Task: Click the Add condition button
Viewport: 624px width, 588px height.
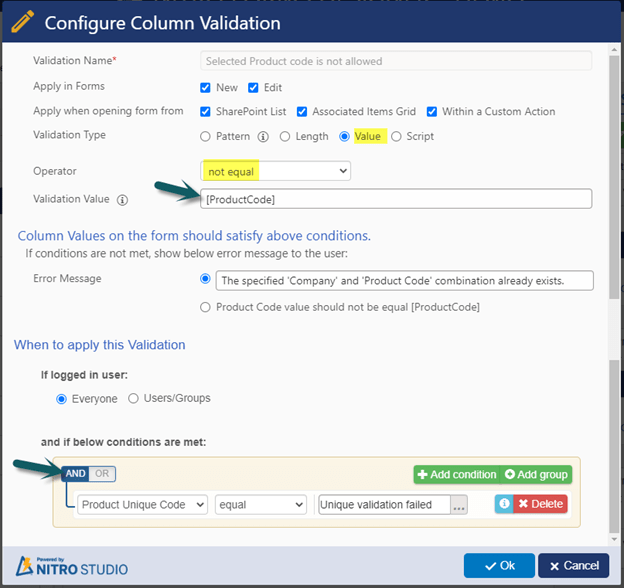Action: point(457,475)
